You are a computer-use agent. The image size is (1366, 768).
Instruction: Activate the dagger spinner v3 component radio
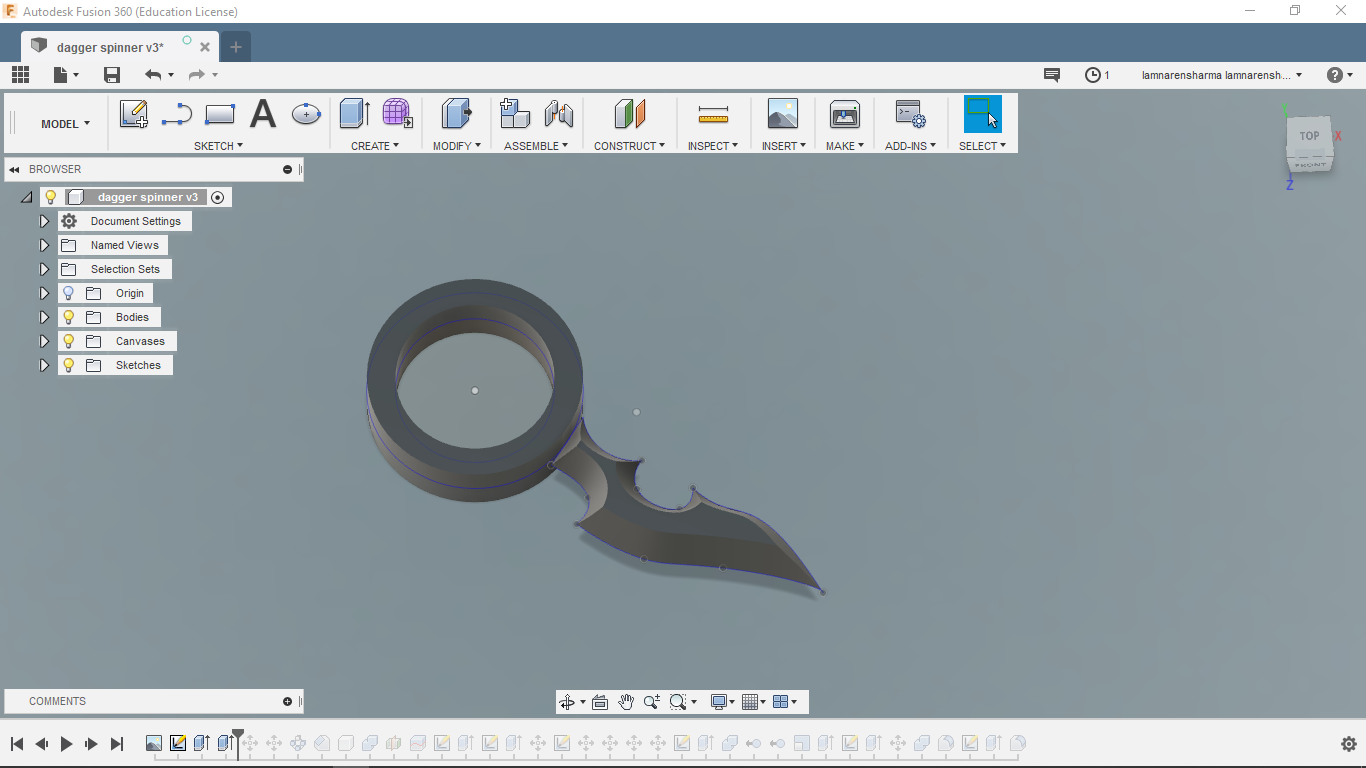click(x=218, y=197)
